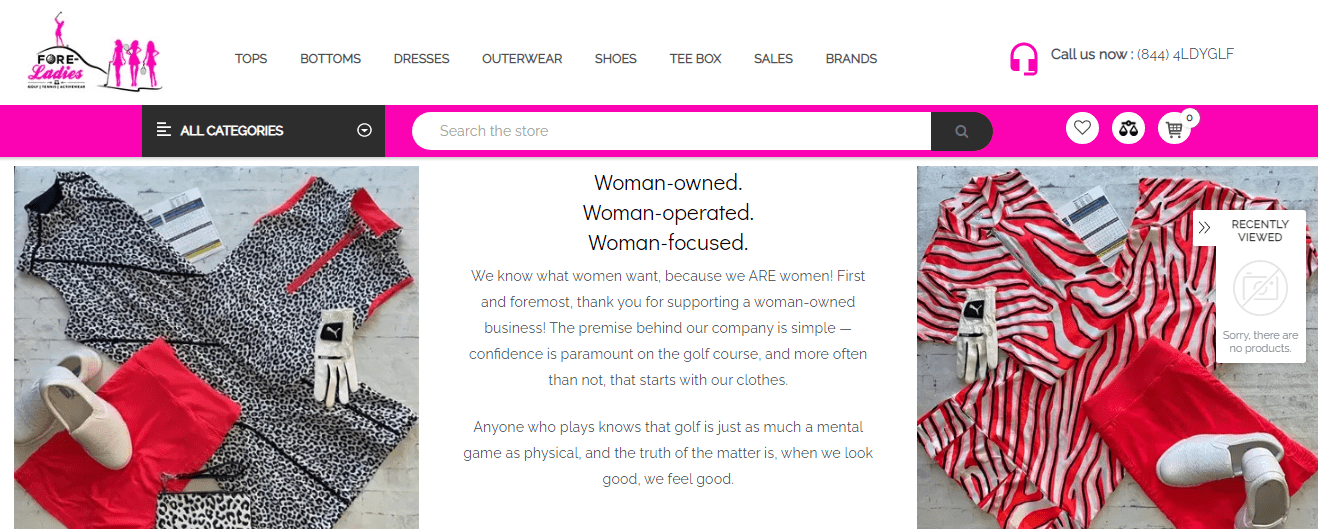This screenshot has width=1318, height=529.
Task: Click the pink headset call icon
Action: (x=1023, y=58)
